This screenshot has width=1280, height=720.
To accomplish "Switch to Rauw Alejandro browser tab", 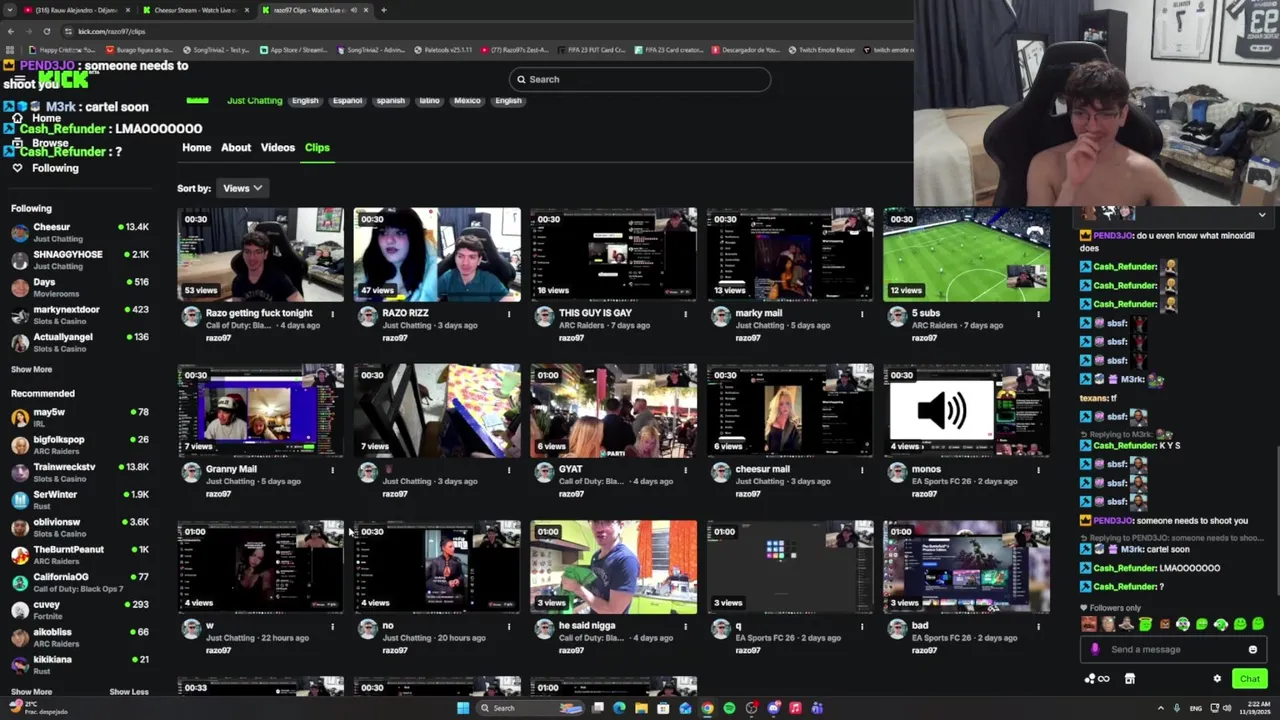I will point(74,10).
